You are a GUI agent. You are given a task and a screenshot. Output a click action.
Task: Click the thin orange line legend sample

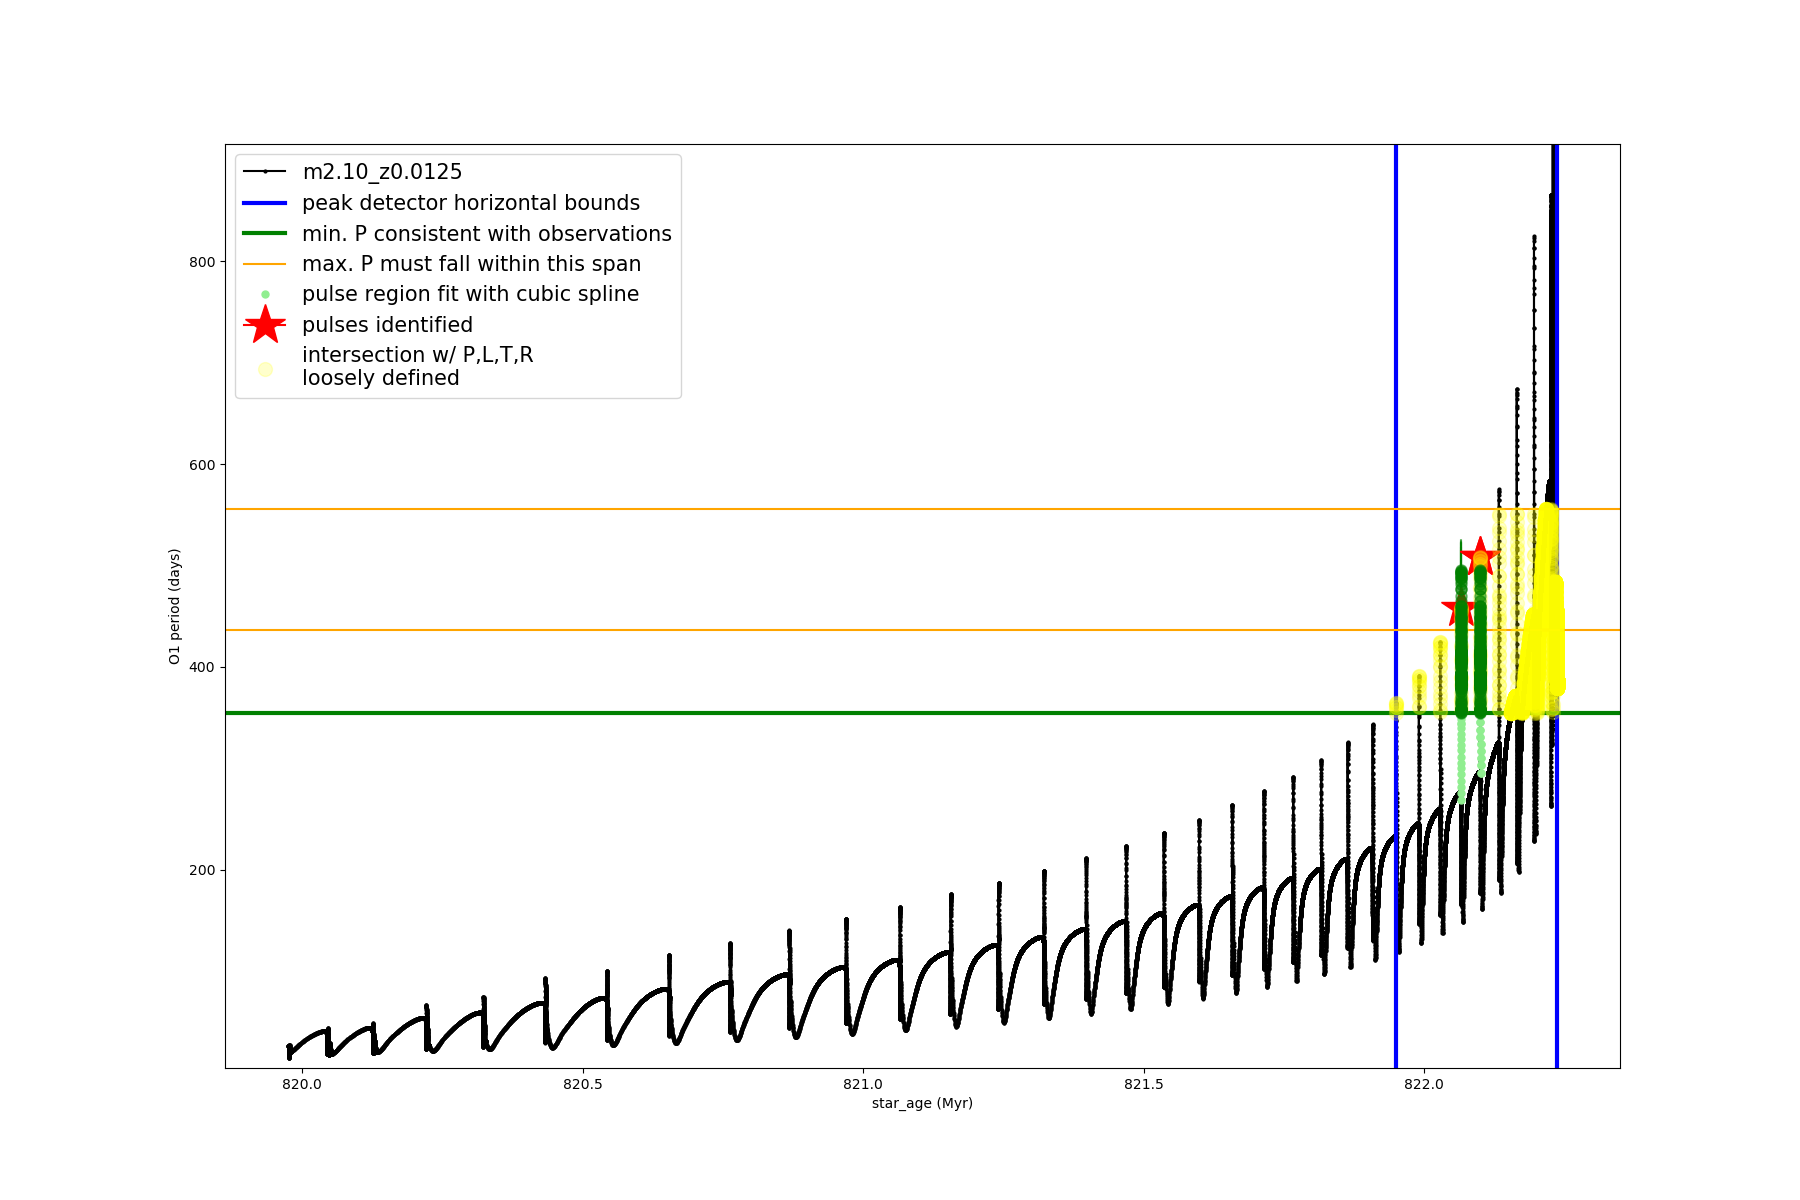click(x=265, y=264)
